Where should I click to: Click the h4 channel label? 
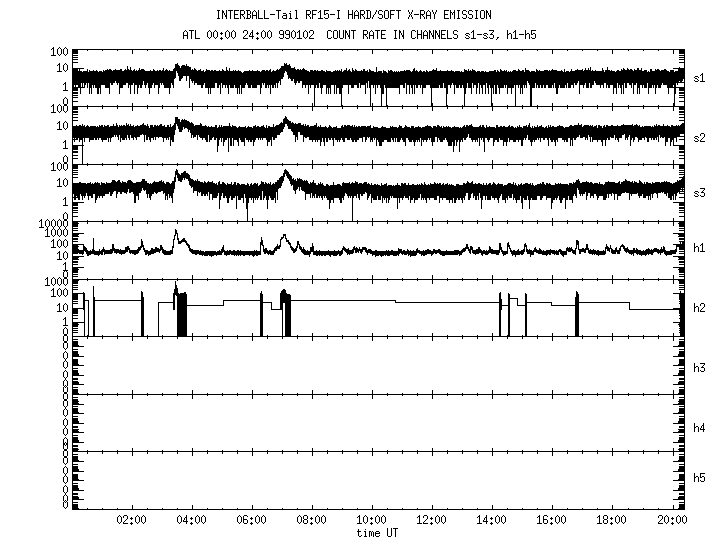click(700, 428)
